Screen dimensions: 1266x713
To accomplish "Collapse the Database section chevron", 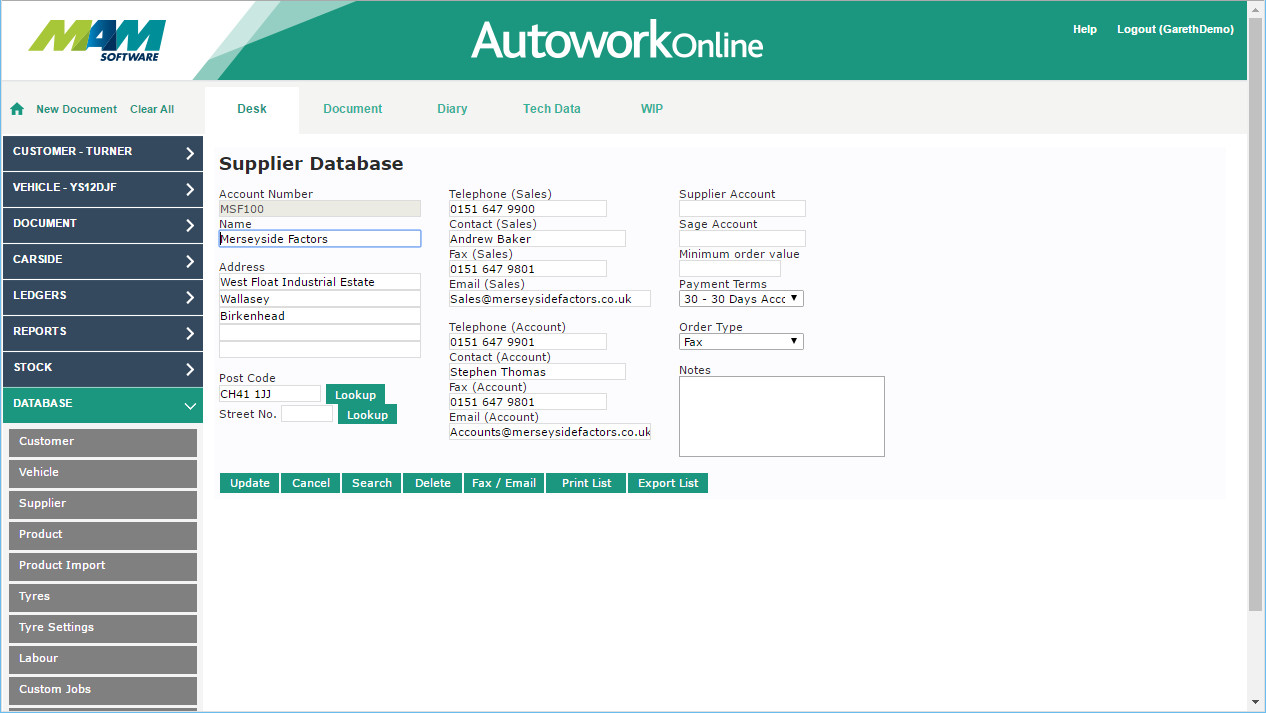I will click(190, 405).
